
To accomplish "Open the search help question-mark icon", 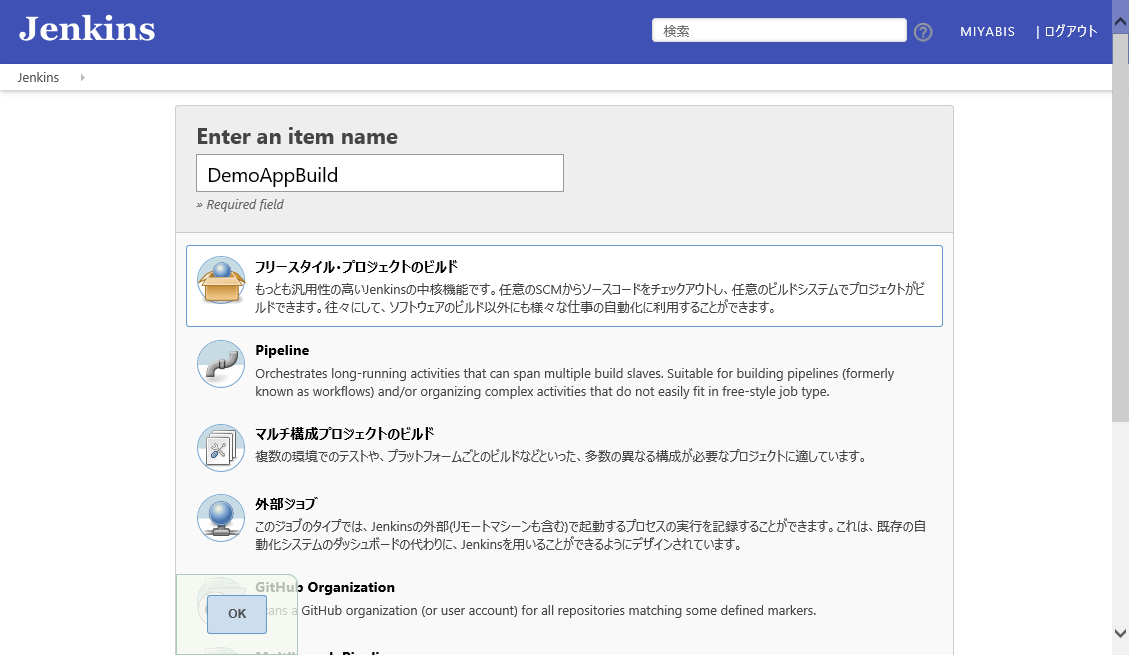I will click(x=923, y=32).
